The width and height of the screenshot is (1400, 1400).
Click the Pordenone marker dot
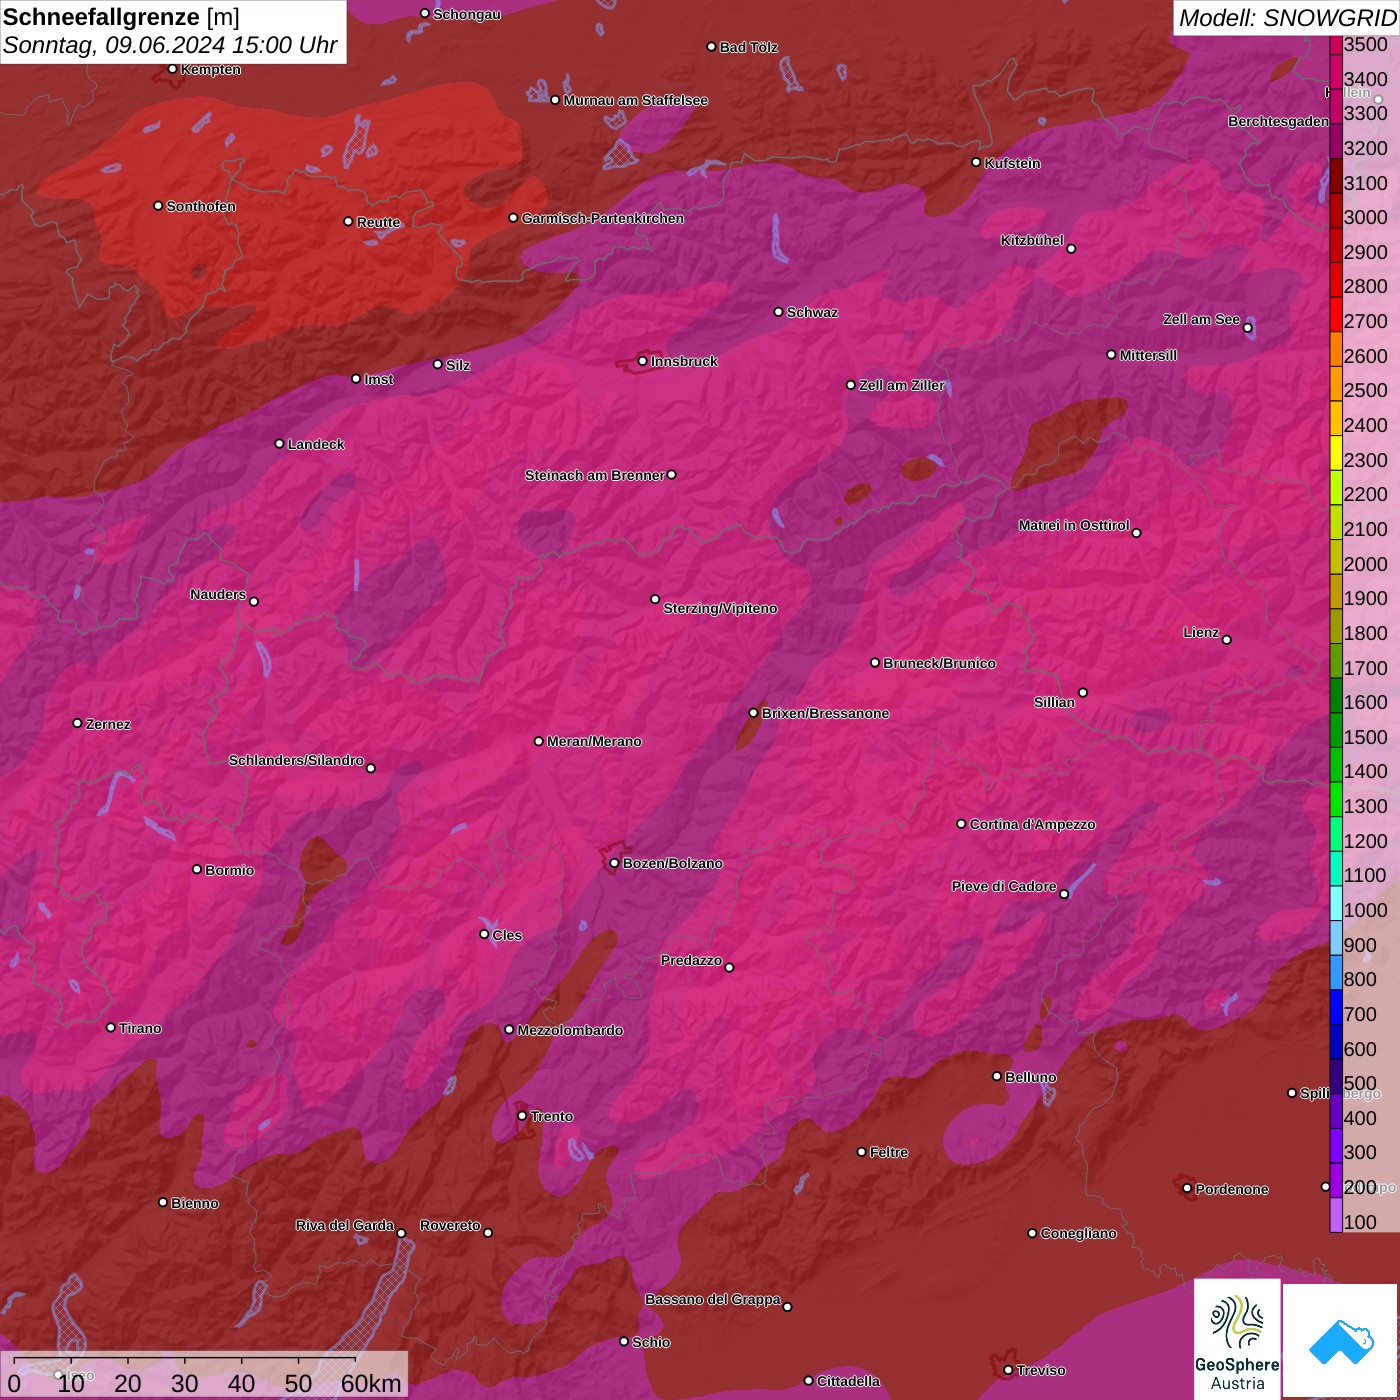tap(1187, 1189)
